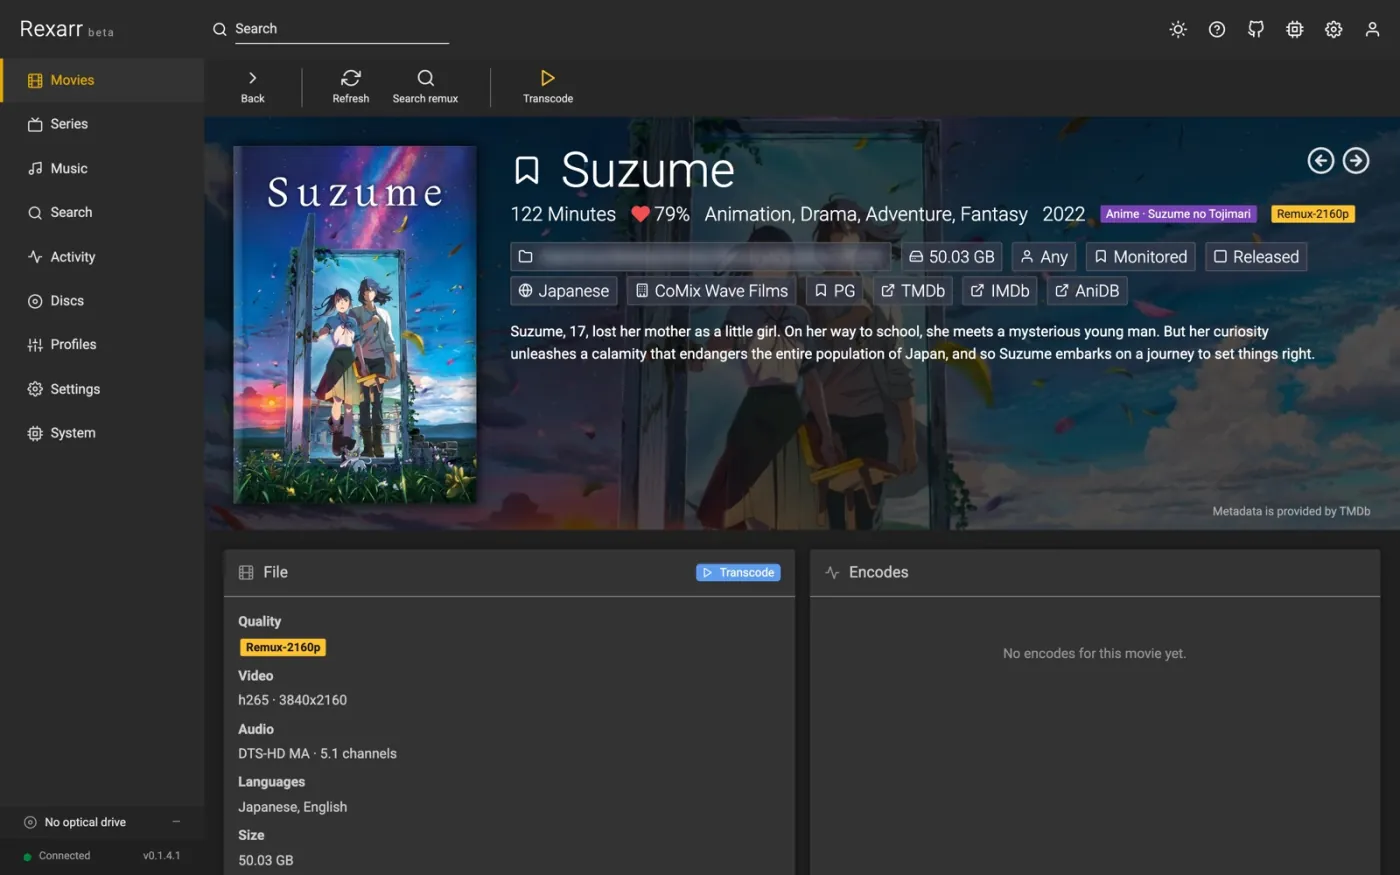Open the AniDB external link
Viewport: 1400px width, 875px height.
tap(1087, 291)
